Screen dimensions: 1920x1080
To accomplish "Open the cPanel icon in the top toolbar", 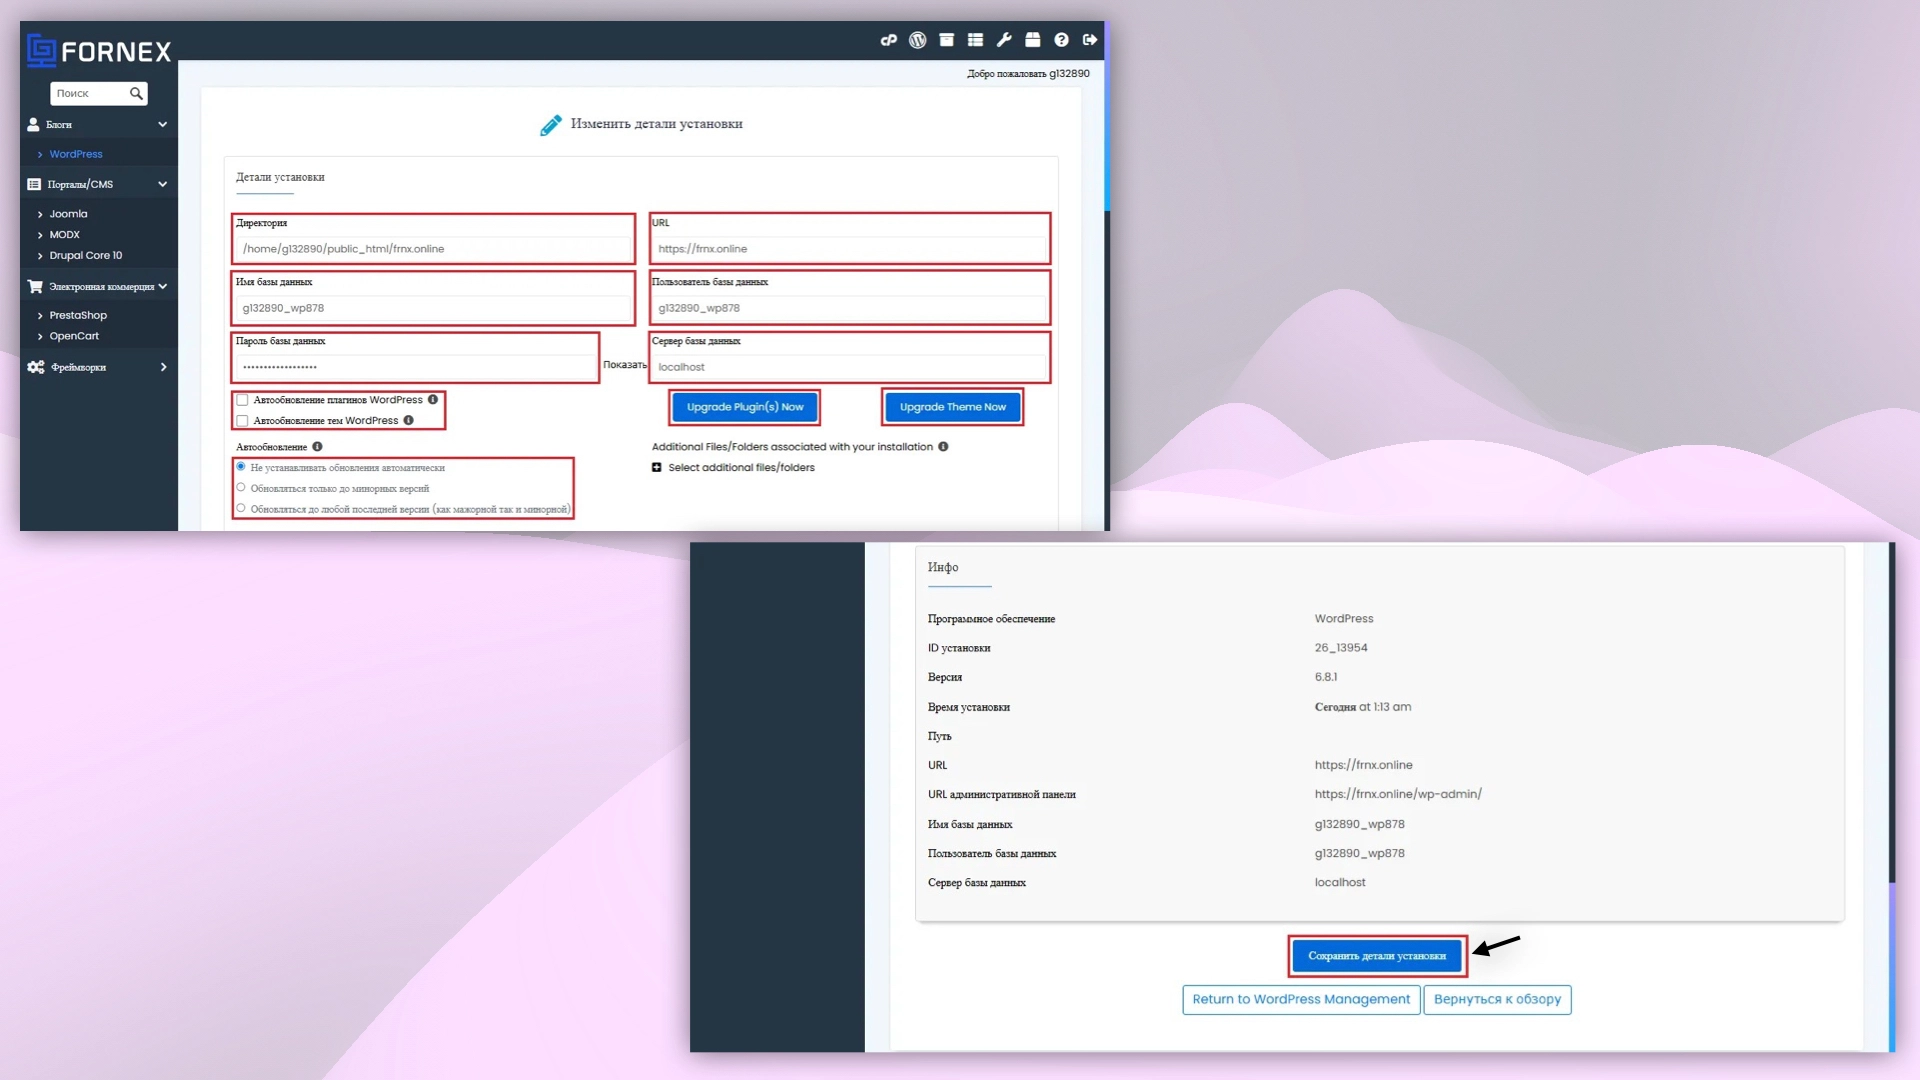I will coord(888,40).
